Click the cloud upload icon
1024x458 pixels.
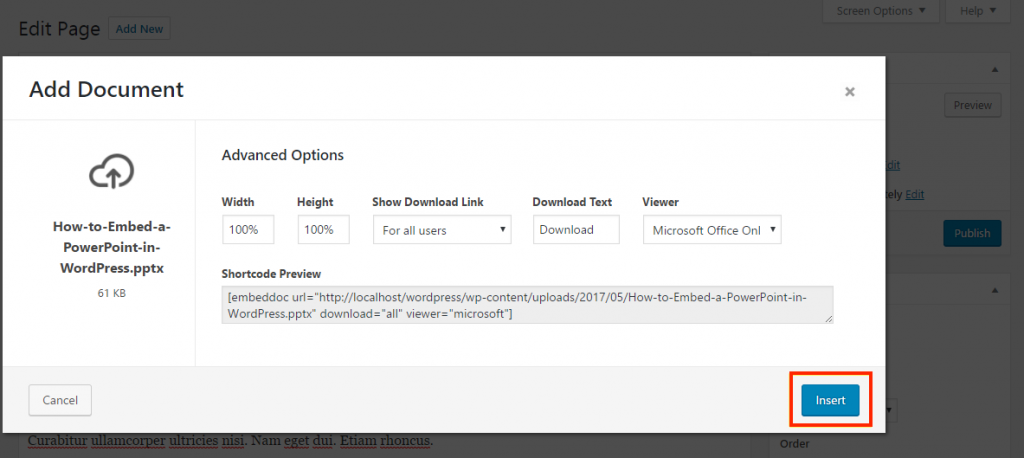coord(112,171)
